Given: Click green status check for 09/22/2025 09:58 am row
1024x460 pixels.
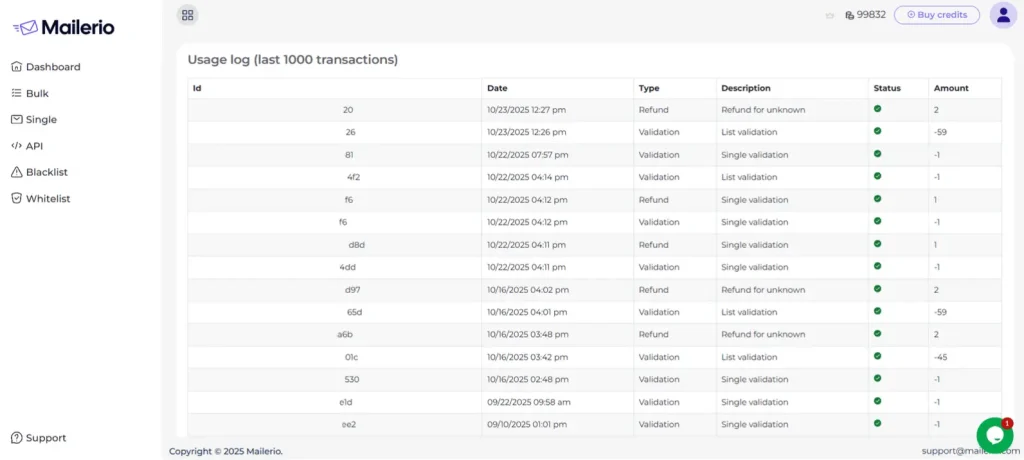Looking at the screenshot, I should 878,401.
